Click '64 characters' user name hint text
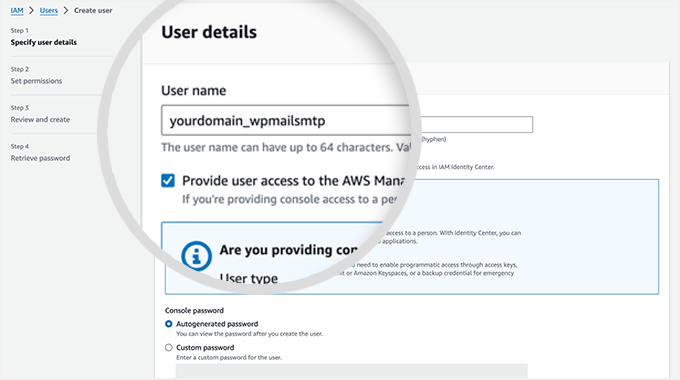The width and height of the screenshot is (680, 380). click(286, 147)
